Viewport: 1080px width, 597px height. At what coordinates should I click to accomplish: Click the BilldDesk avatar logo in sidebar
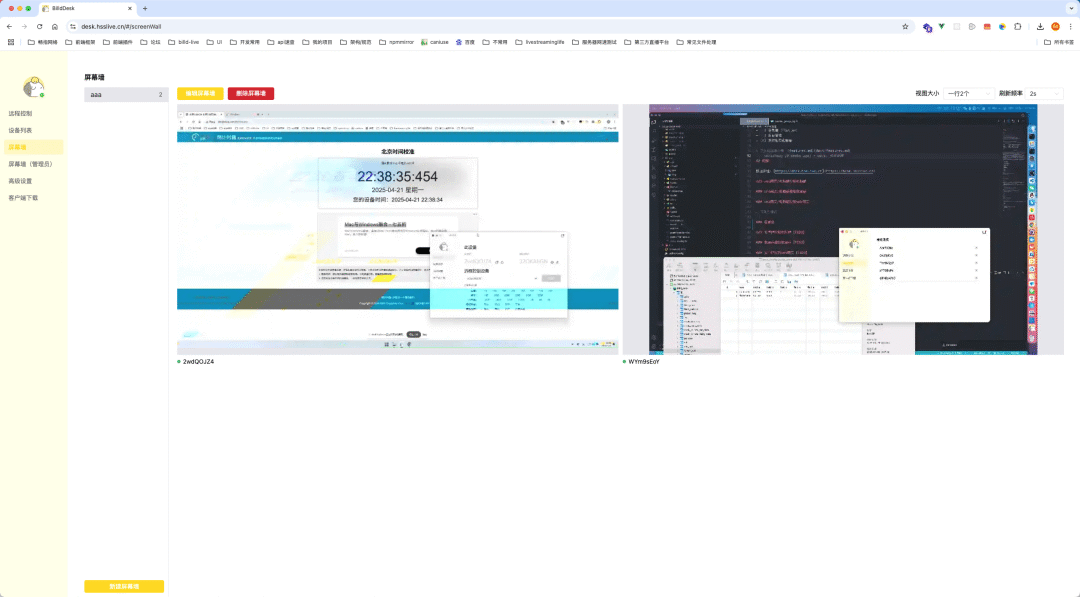click(33, 87)
